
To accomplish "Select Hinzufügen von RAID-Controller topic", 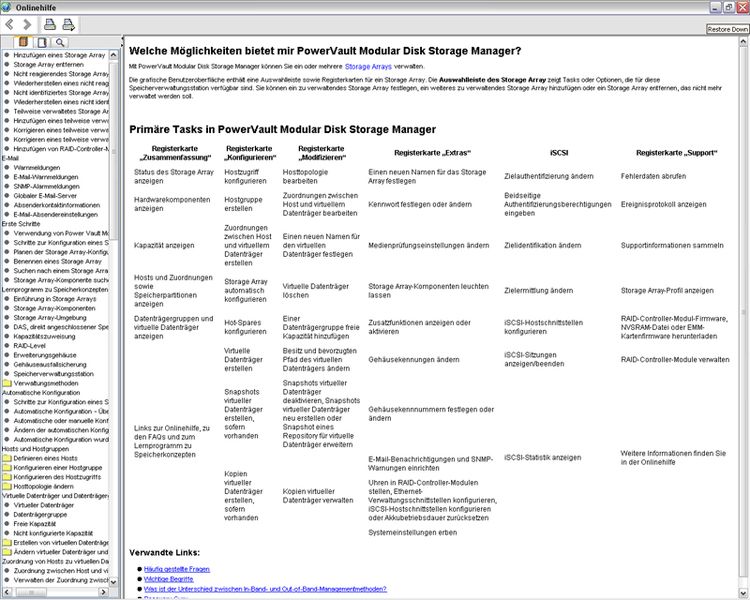I will [x=61, y=149].
